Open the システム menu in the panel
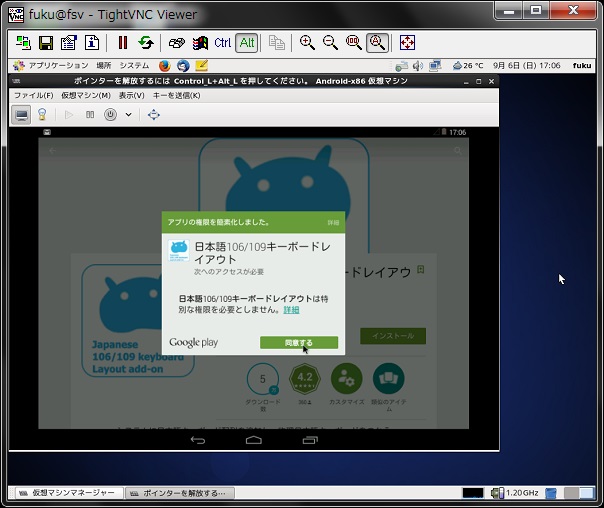The image size is (604, 508). (134, 65)
